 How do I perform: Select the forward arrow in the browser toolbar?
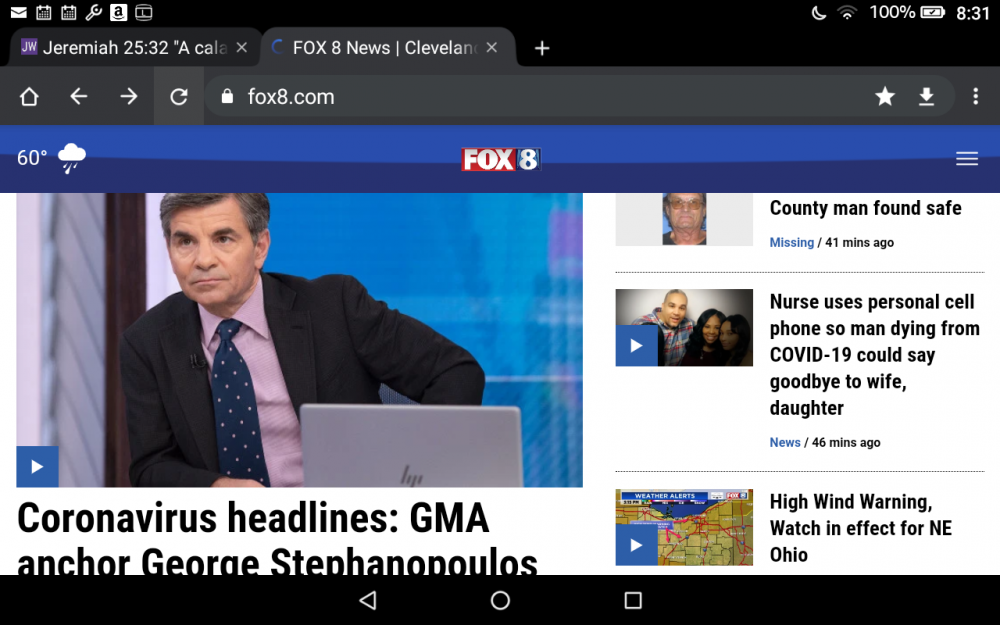(x=127, y=96)
